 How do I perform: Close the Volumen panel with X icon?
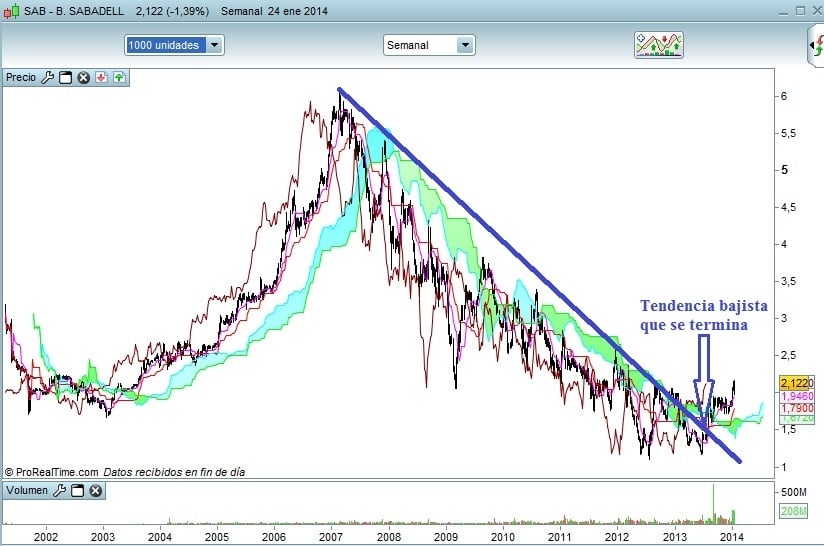tap(95, 491)
